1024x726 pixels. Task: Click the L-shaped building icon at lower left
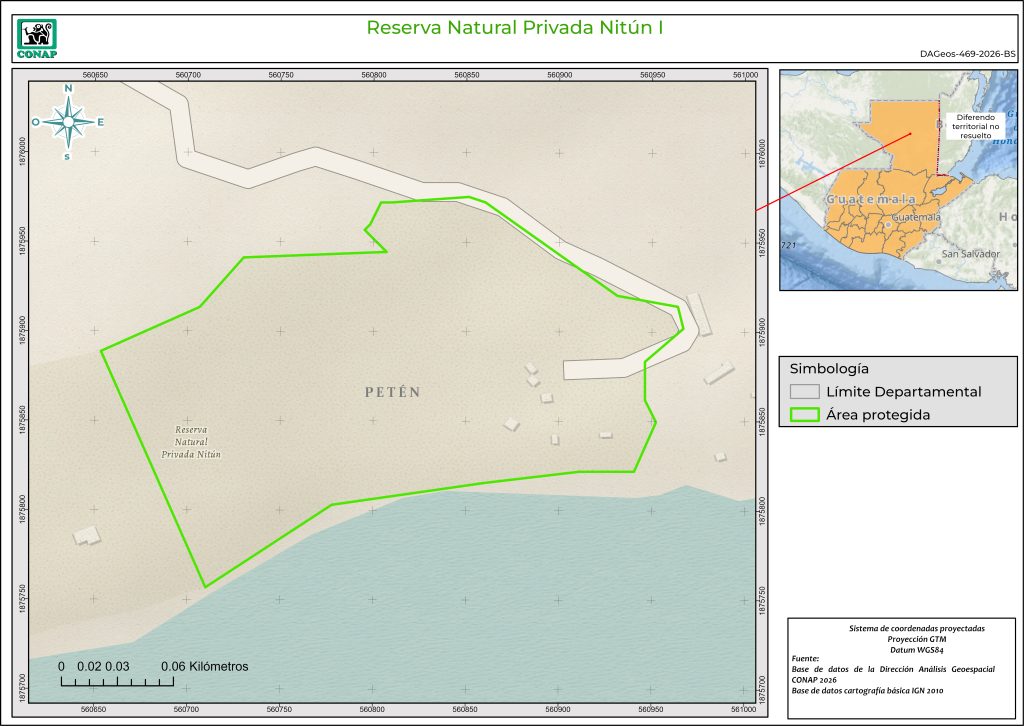click(x=87, y=535)
